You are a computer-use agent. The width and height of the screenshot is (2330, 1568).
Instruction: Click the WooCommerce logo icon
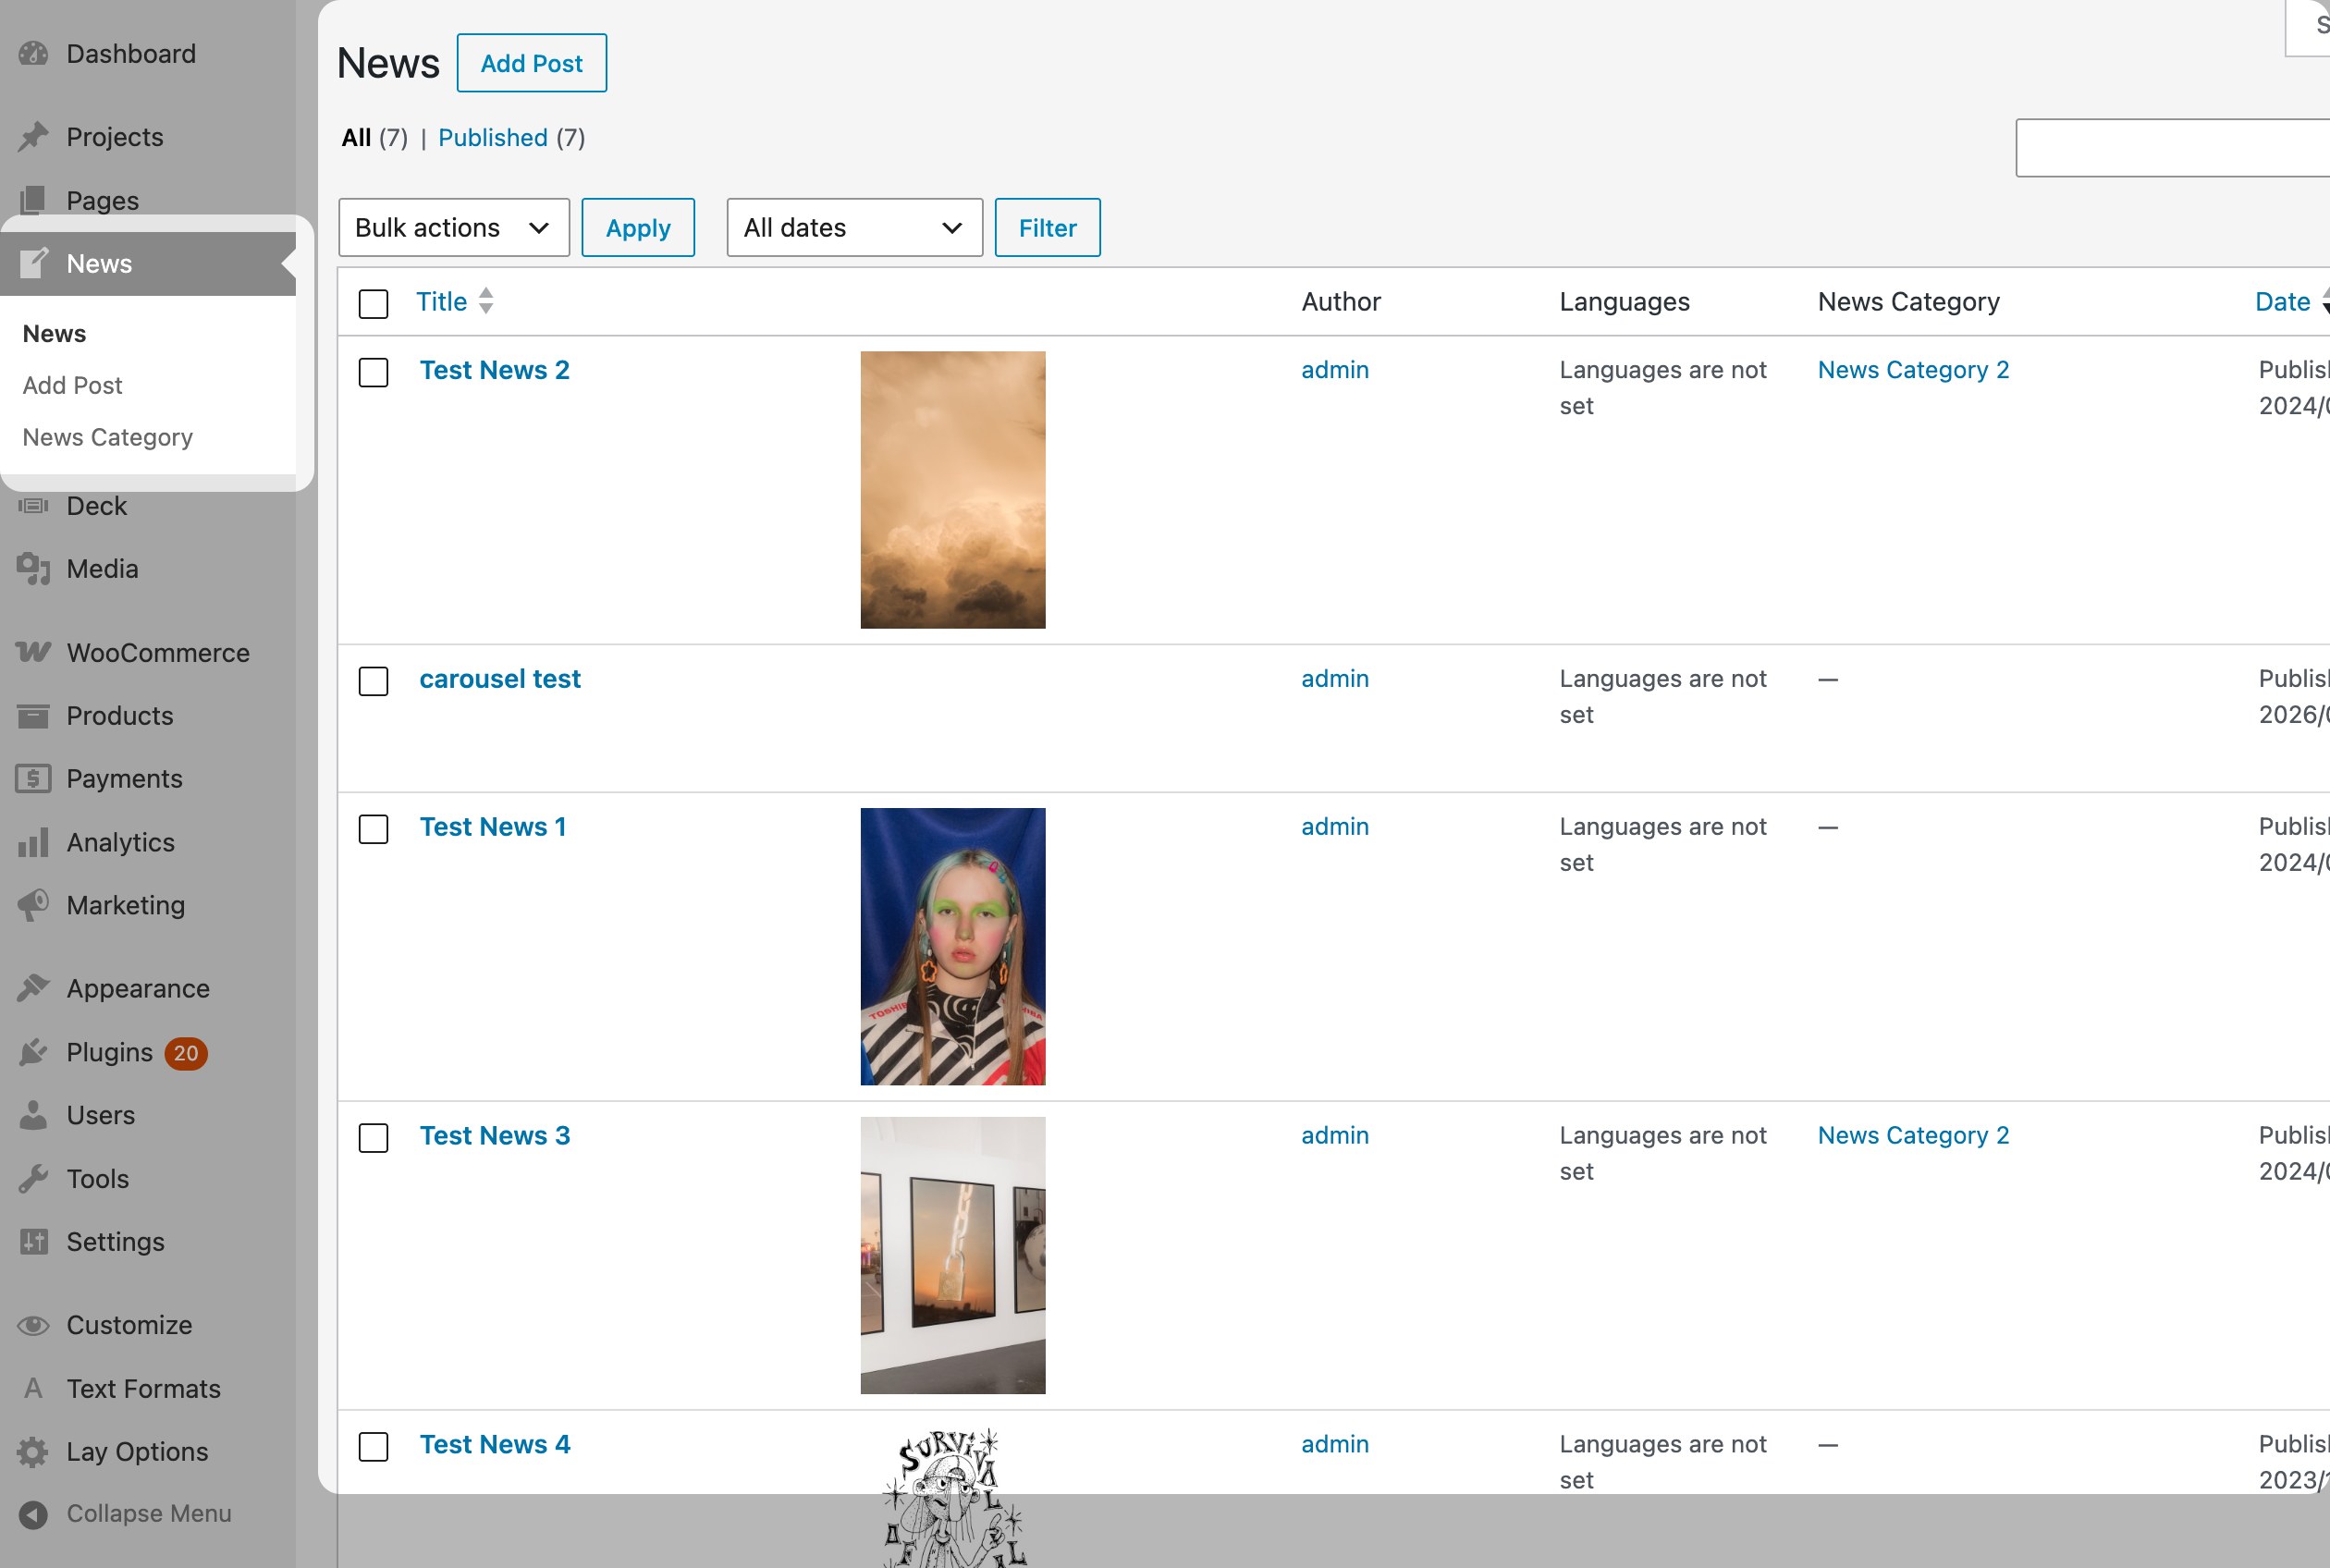pos(33,653)
